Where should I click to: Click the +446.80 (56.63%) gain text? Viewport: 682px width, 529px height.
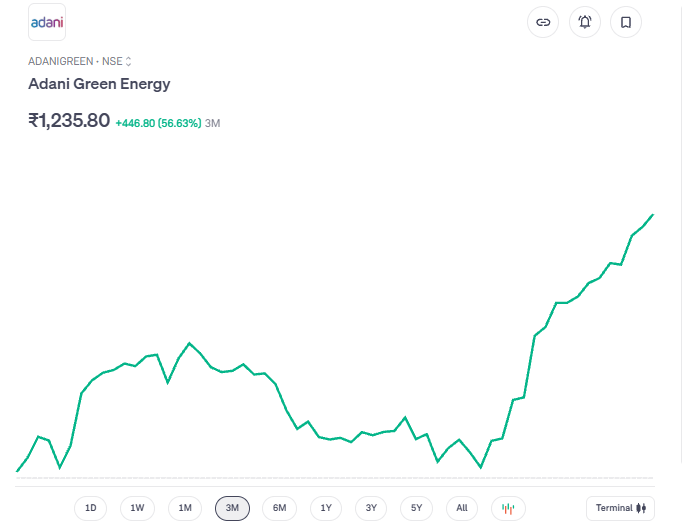pyautogui.click(x=158, y=123)
